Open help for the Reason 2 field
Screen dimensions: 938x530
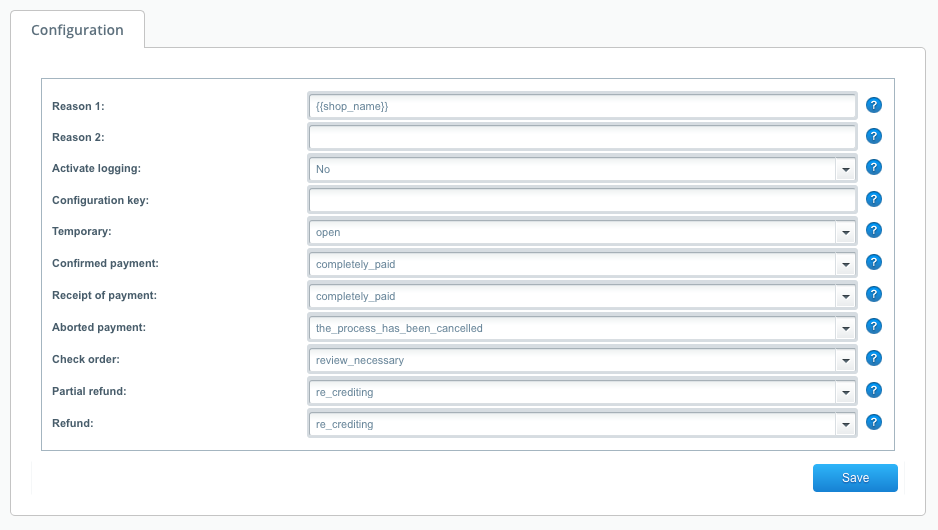click(873, 137)
